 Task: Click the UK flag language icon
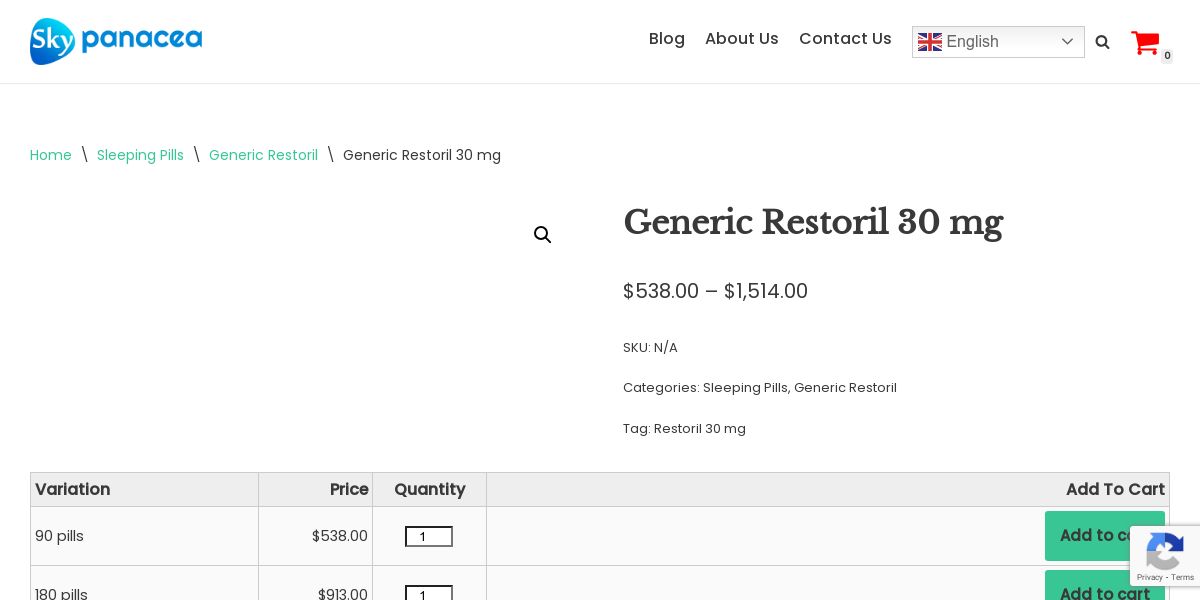coord(930,42)
